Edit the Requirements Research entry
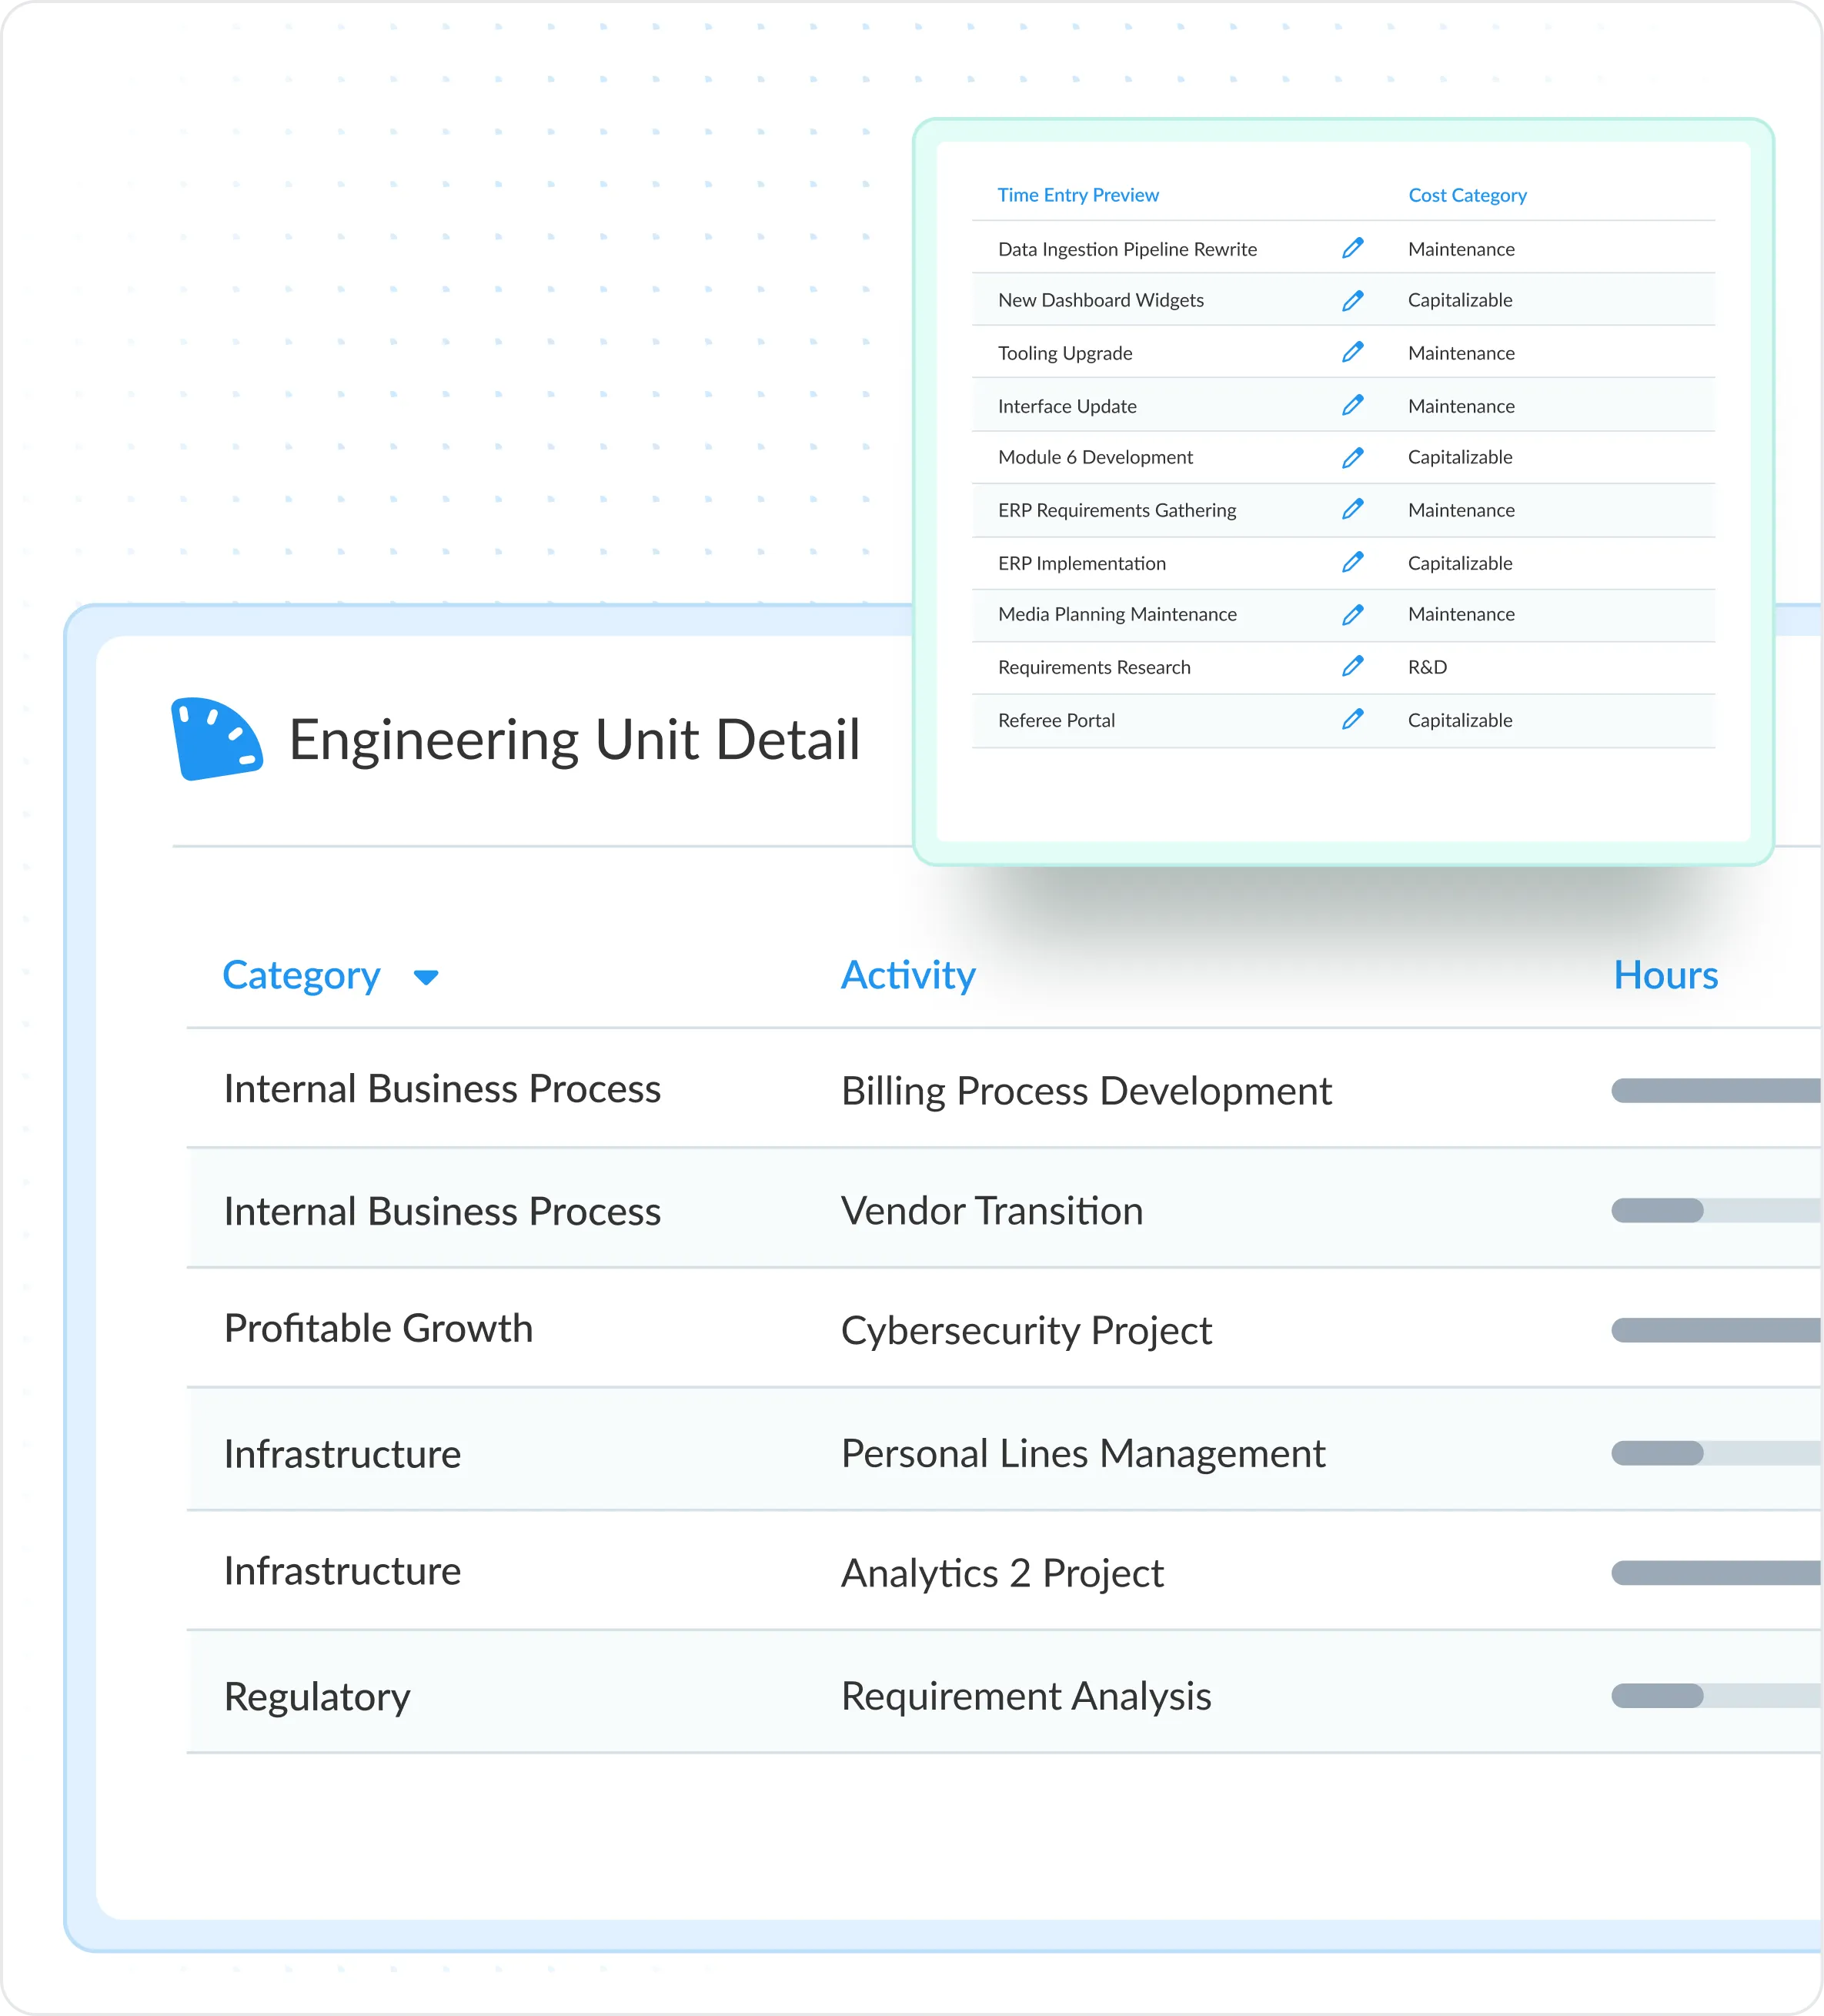The height and width of the screenshot is (2016, 1824). (x=1352, y=666)
